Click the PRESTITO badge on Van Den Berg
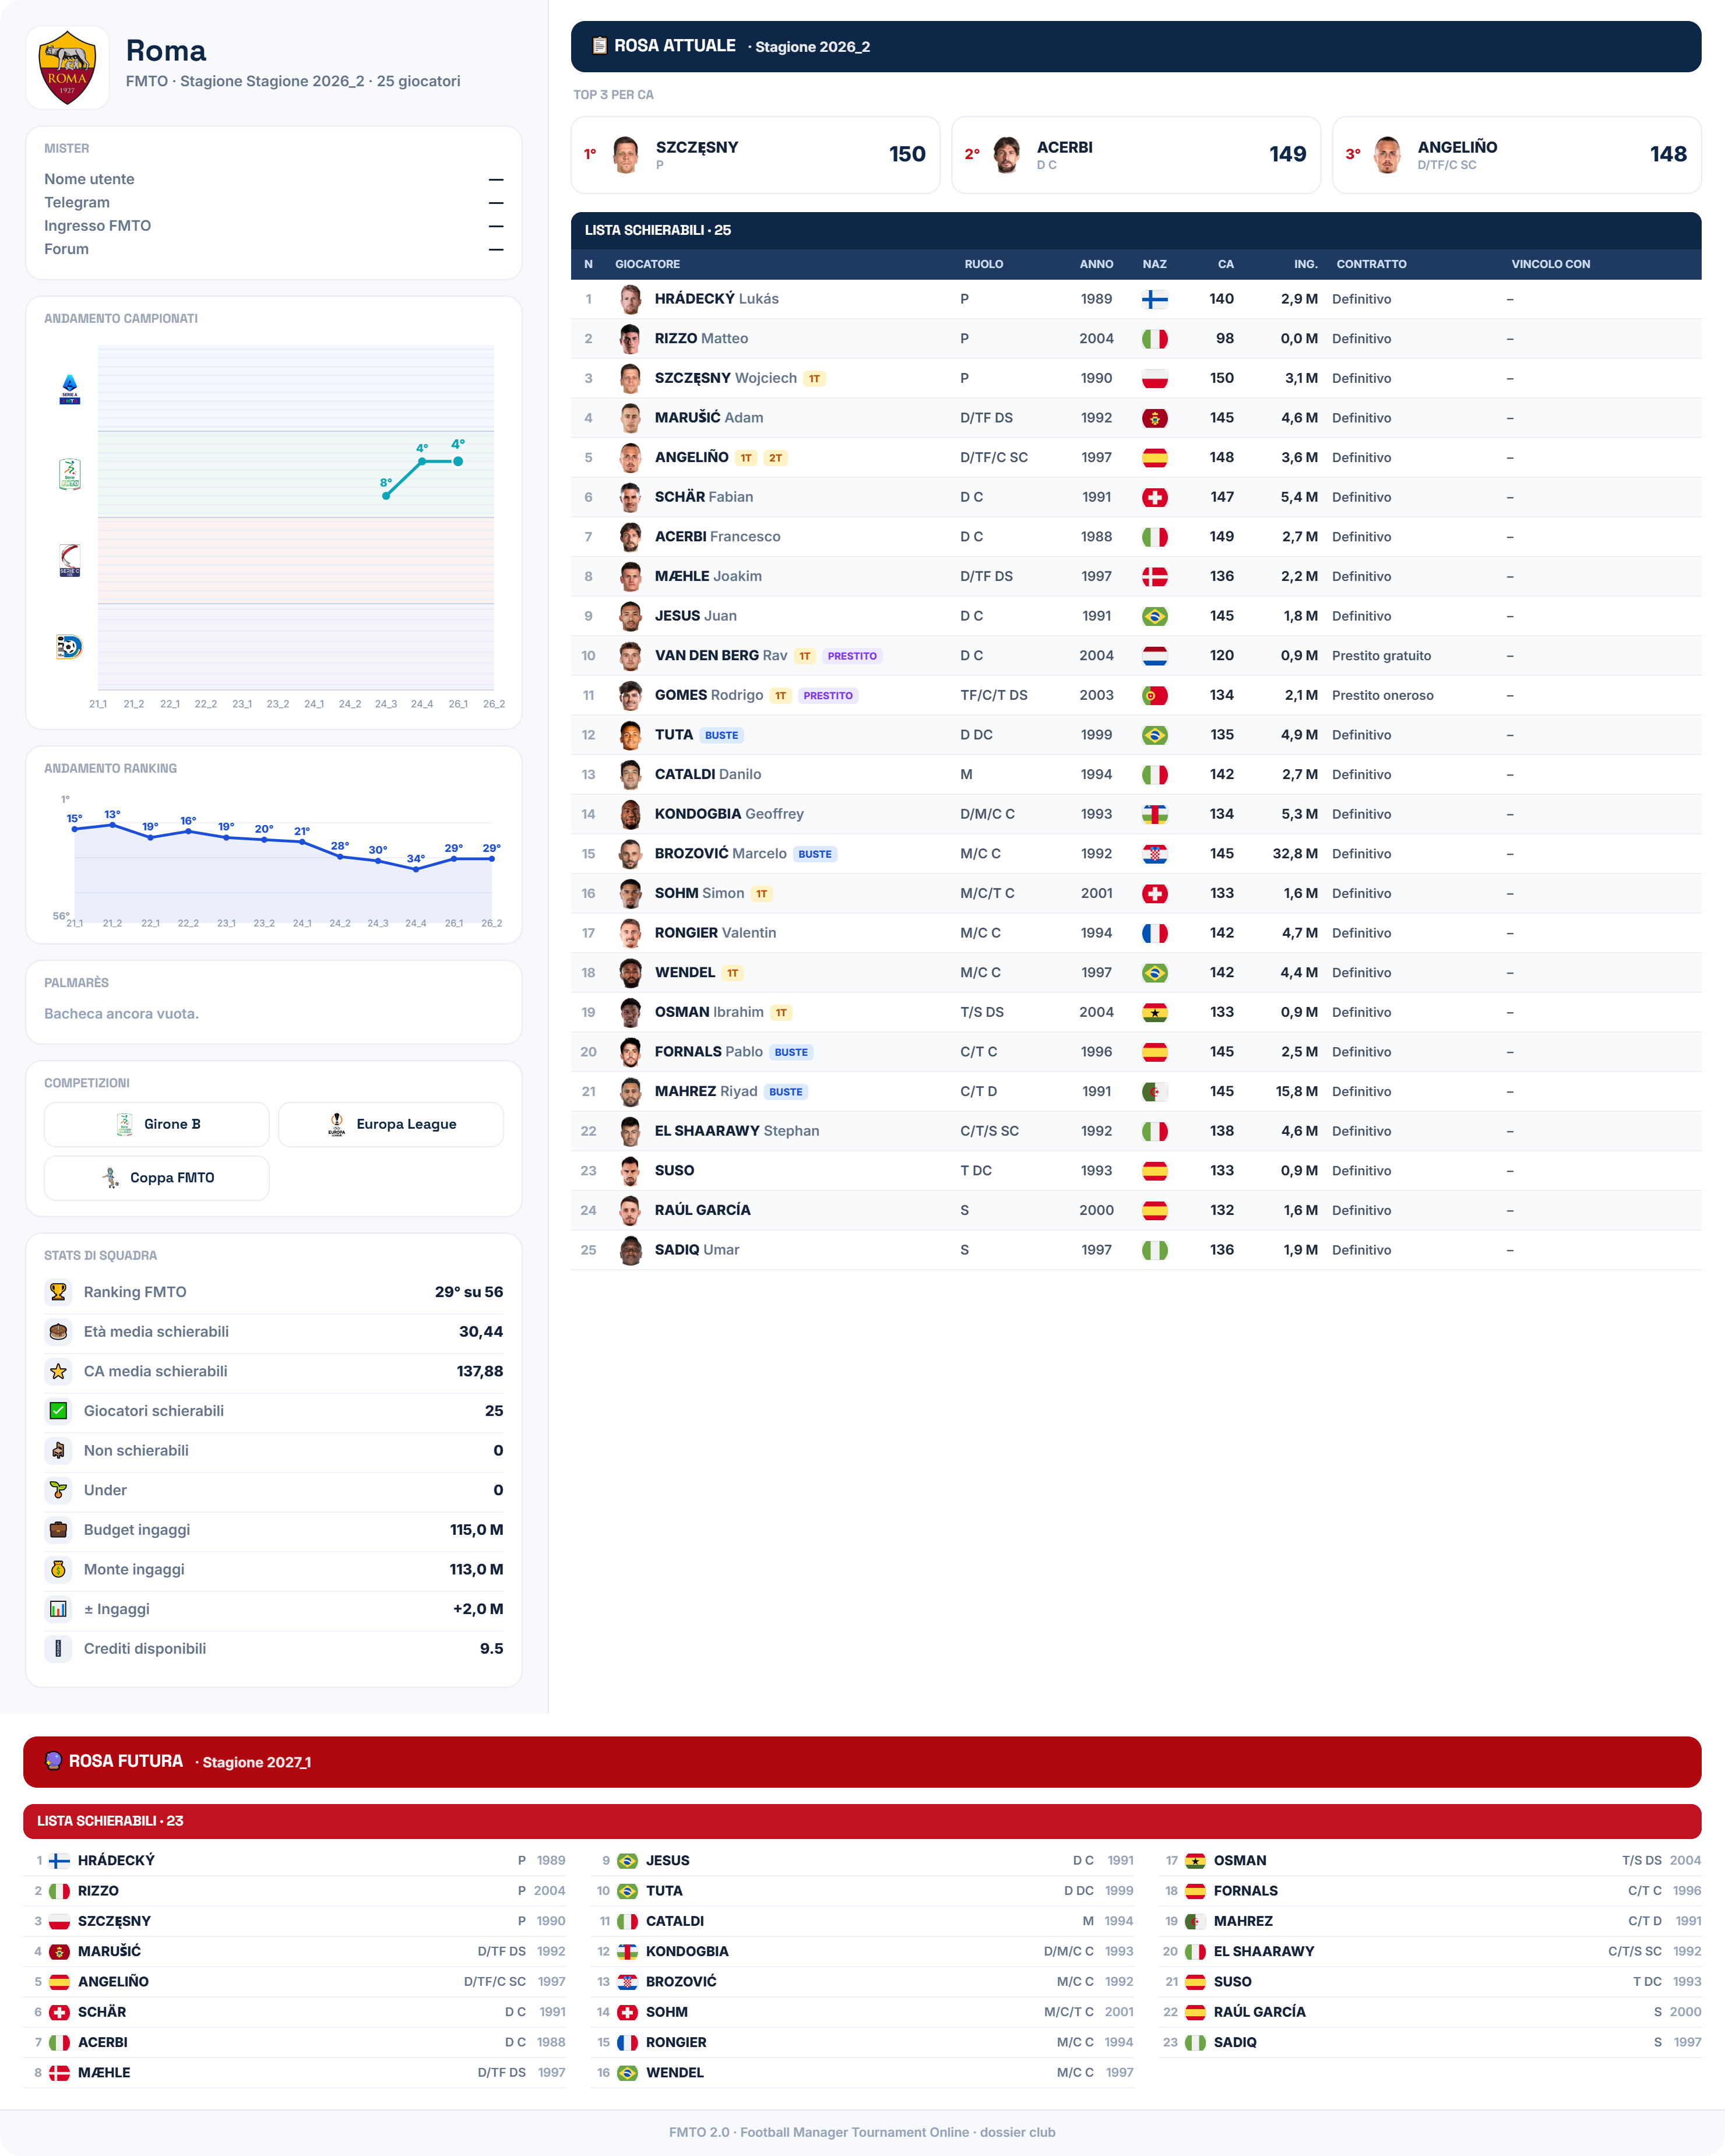 point(852,656)
